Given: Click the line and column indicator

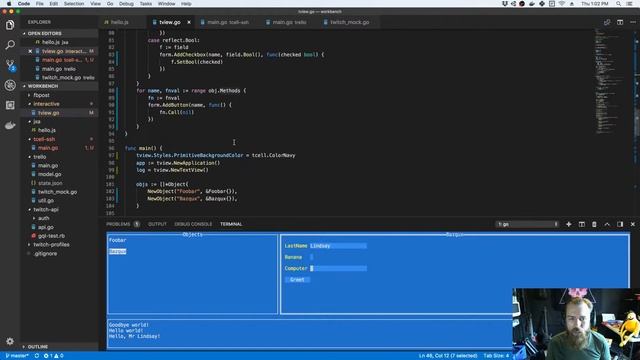Looking at the screenshot, I should (x=448, y=356).
